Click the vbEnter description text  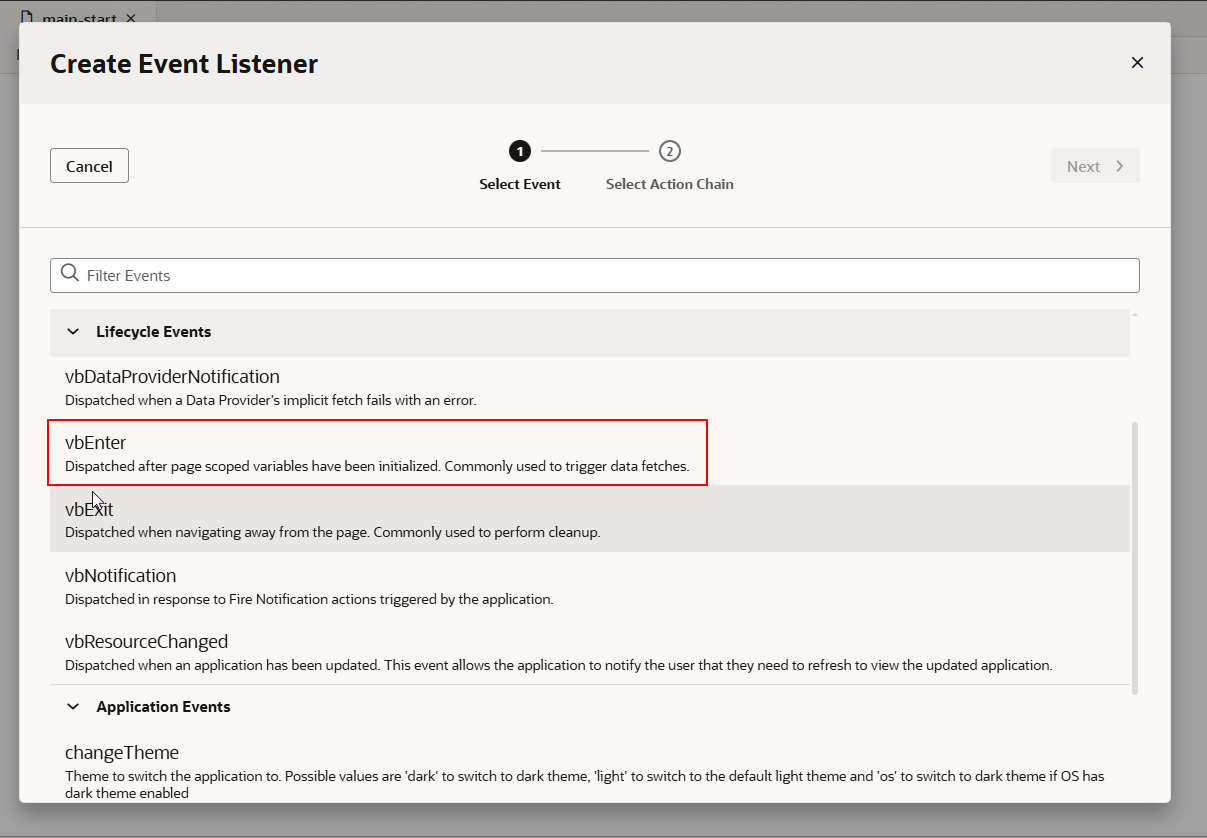(x=377, y=466)
